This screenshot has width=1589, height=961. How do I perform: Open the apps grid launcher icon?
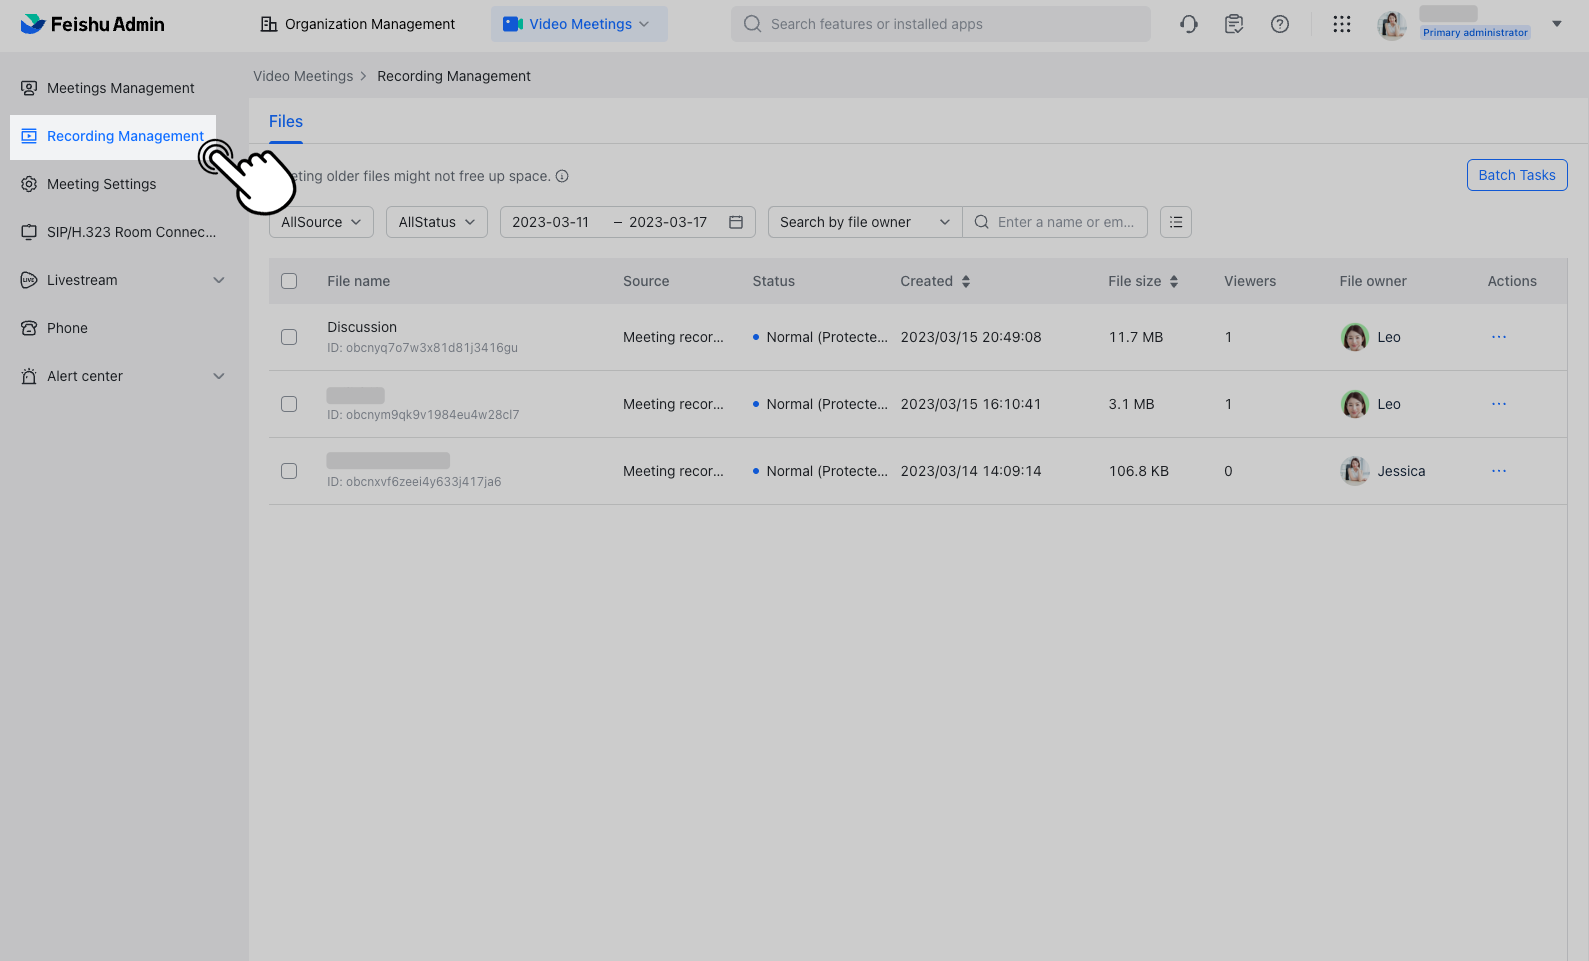1342,24
